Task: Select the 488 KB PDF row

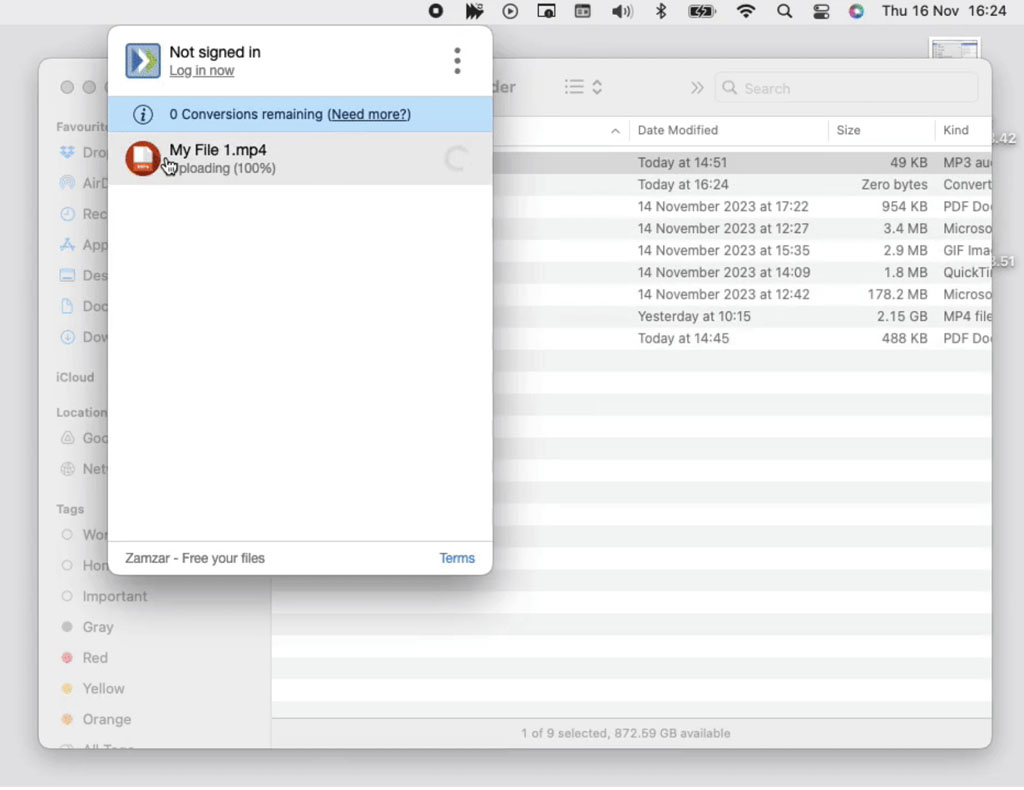Action: pyautogui.click(x=742, y=339)
